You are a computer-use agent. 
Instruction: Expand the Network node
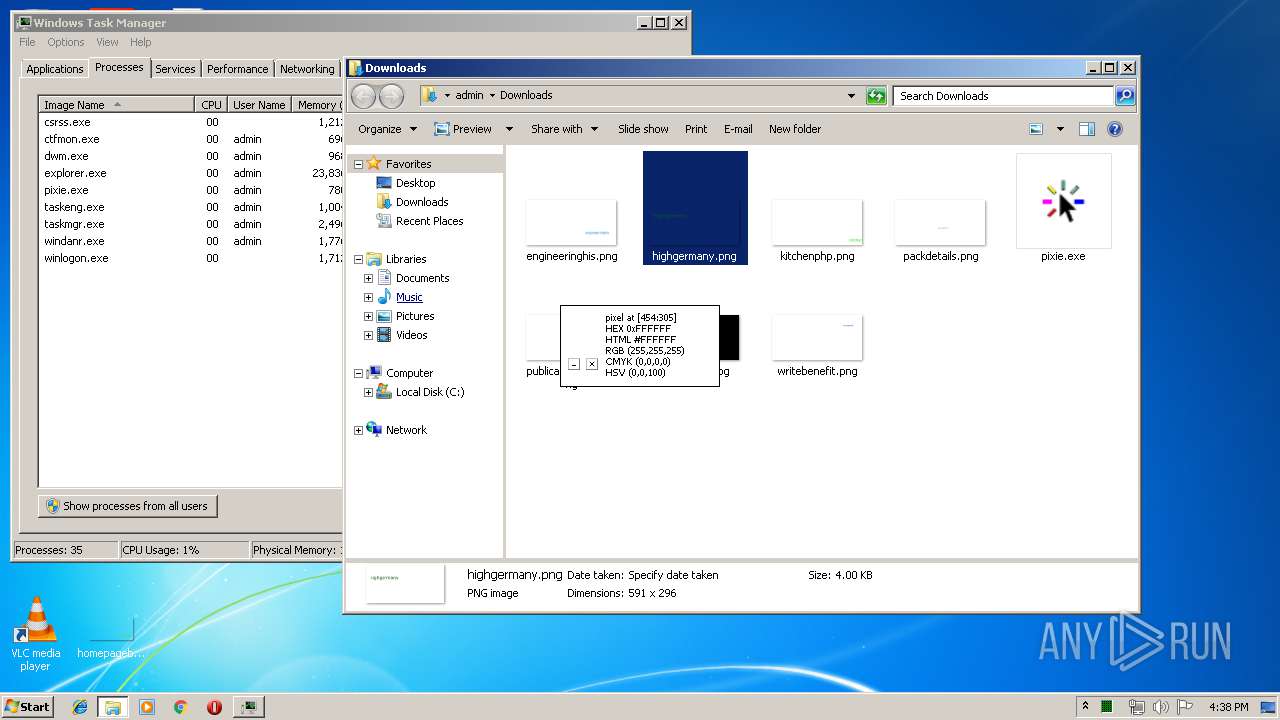tap(358, 430)
